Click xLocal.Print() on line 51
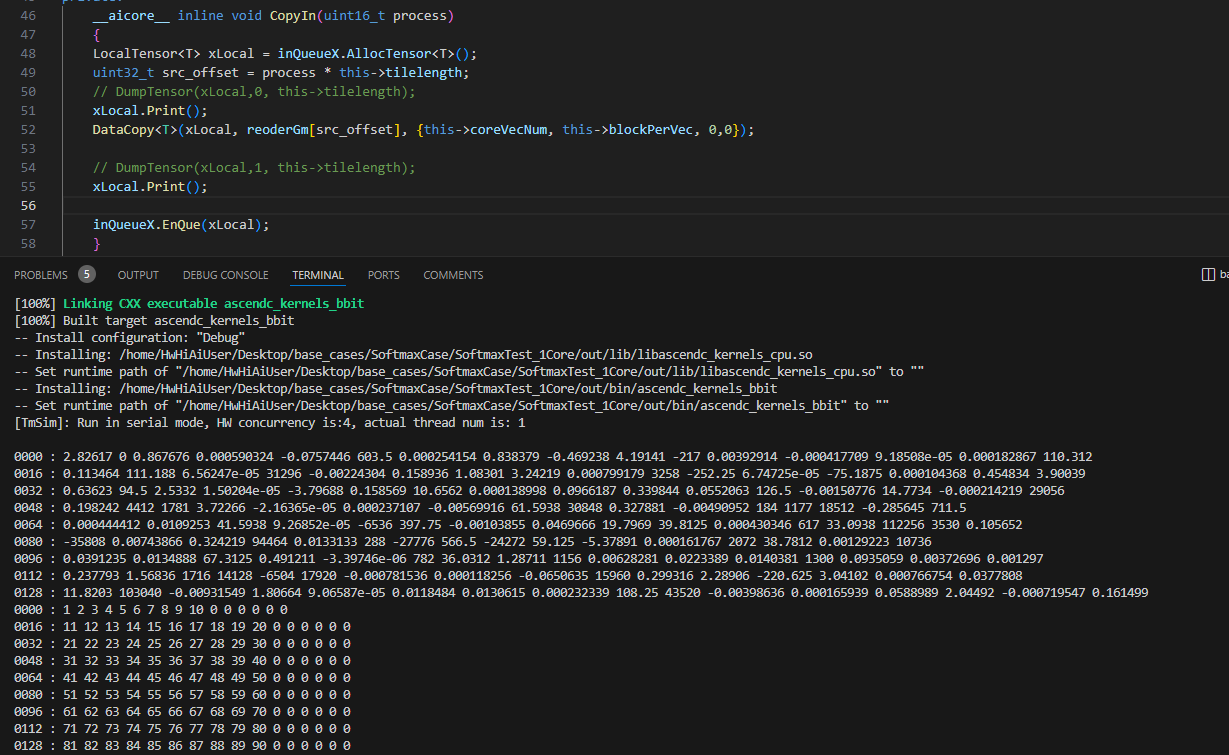Image resolution: width=1229 pixels, height=755 pixels. [x=150, y=111]
